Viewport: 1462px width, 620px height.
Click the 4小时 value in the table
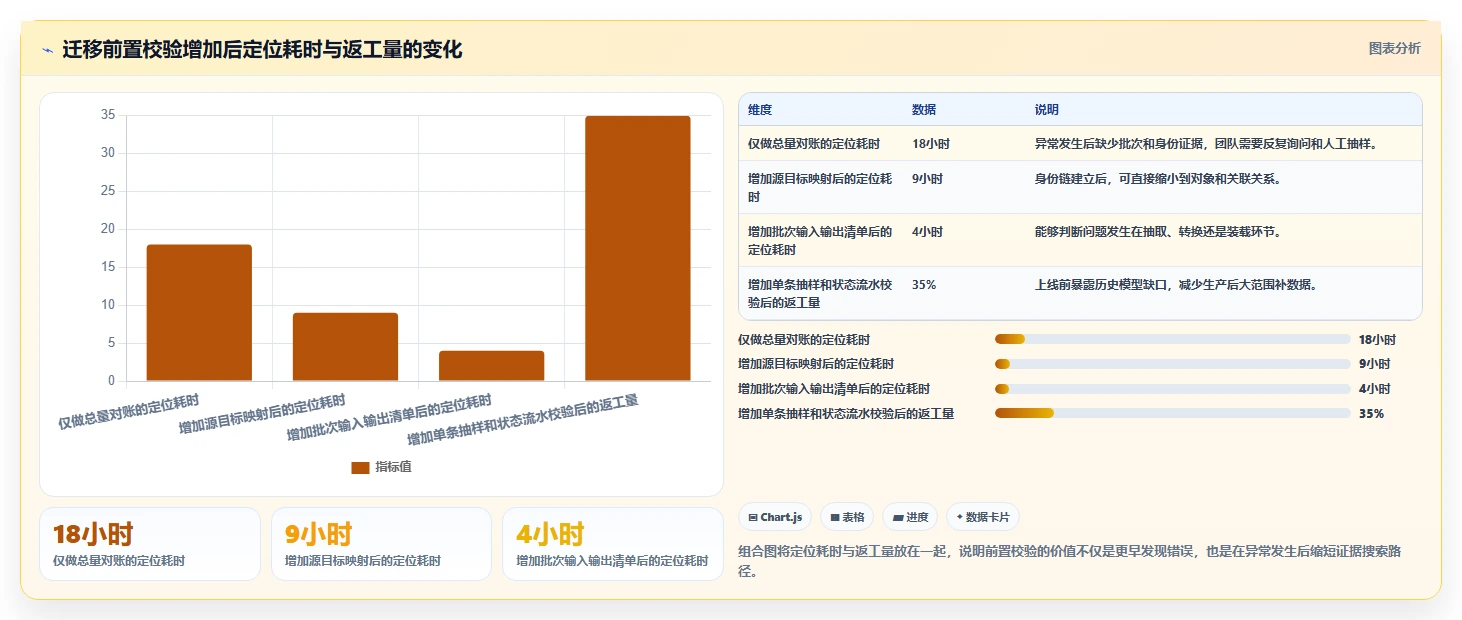(x=927, y=232)
